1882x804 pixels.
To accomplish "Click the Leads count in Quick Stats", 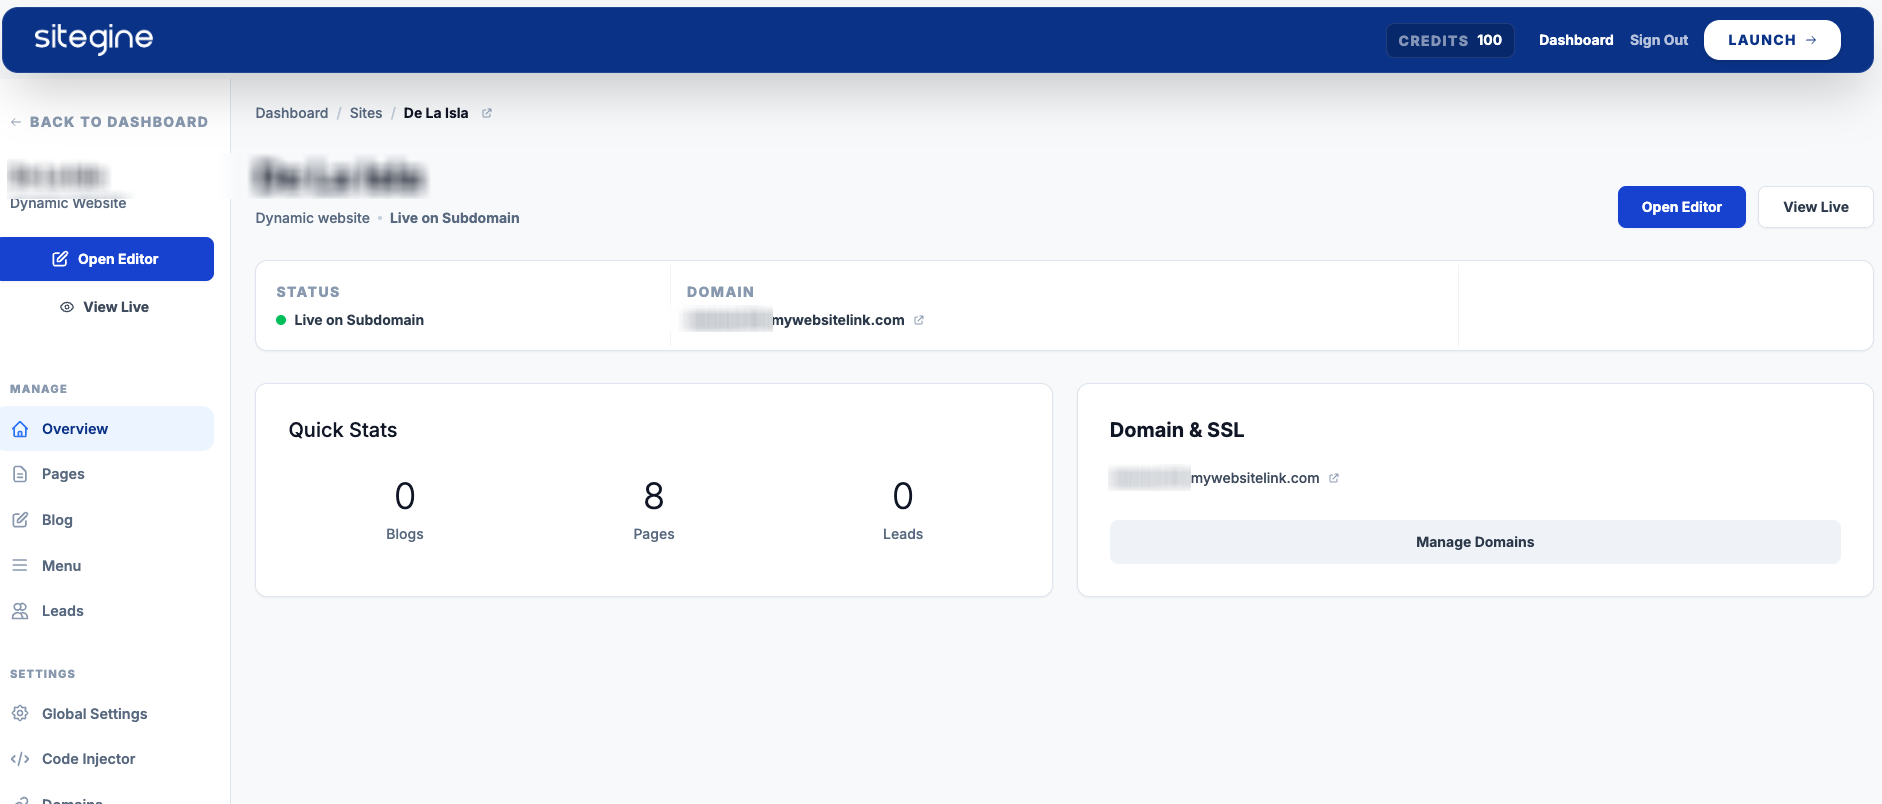I will (903, 497).
